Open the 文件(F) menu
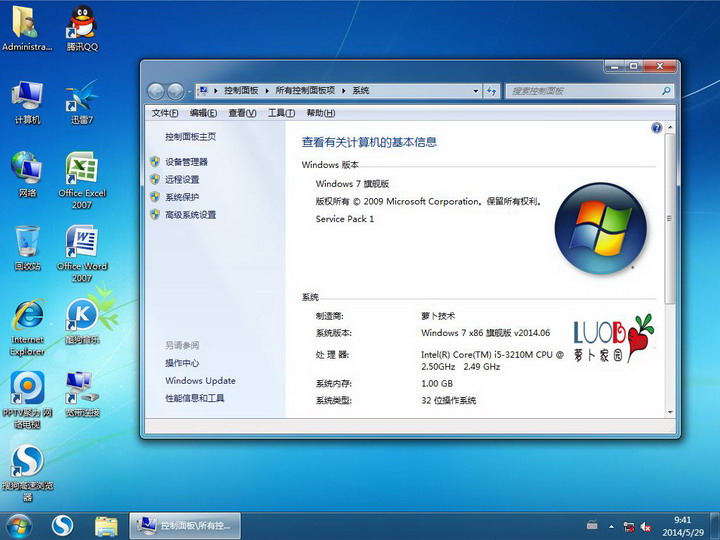 click(164, 113)
